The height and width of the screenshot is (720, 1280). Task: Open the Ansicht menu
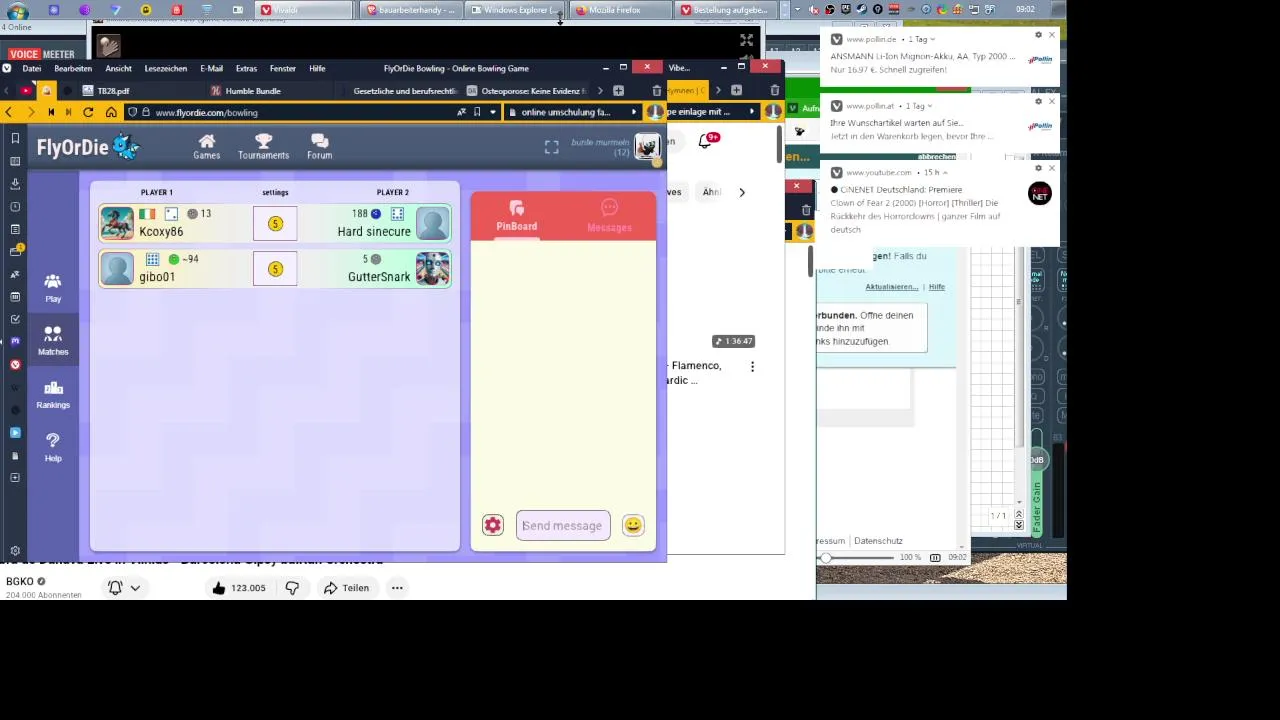point(118,68)
